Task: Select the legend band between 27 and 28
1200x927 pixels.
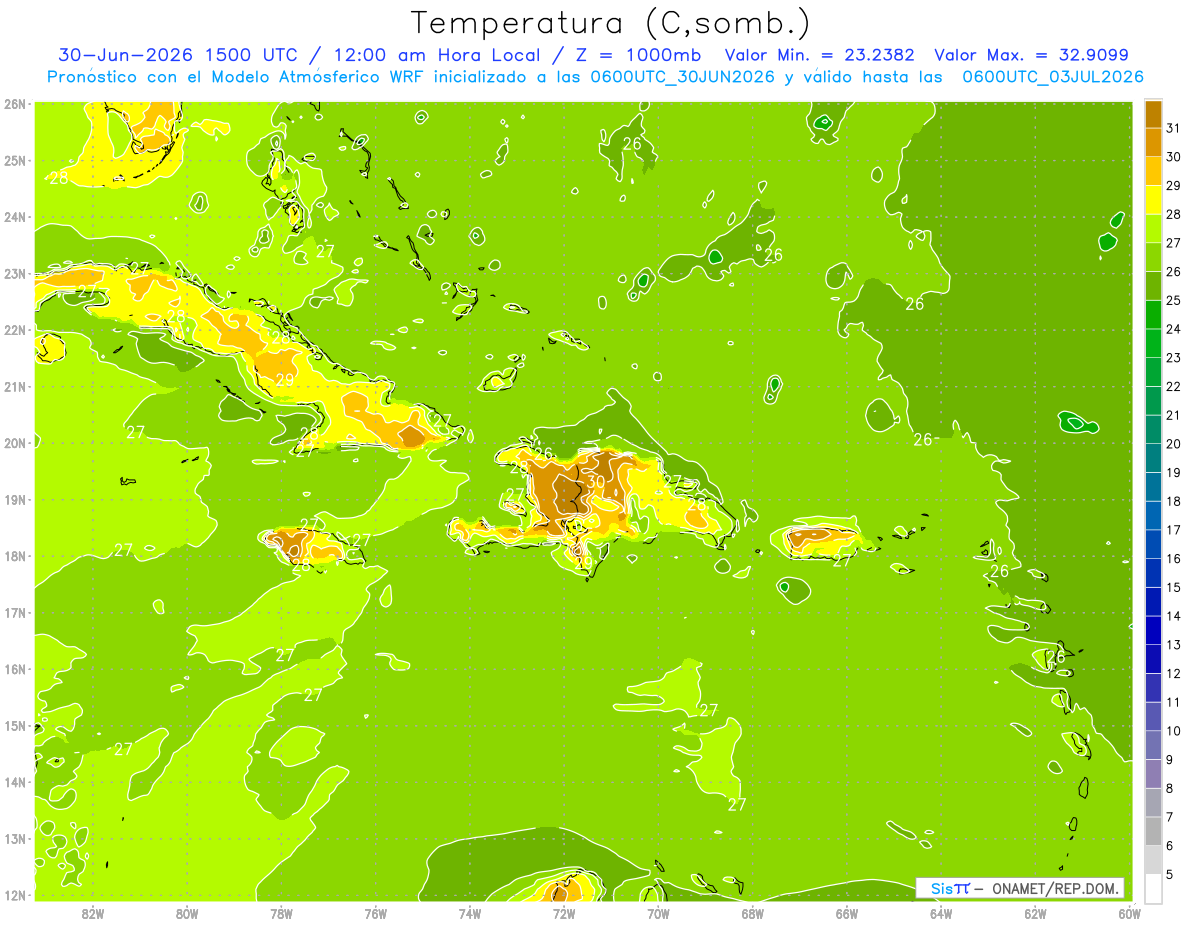Action: (1153, 229)
